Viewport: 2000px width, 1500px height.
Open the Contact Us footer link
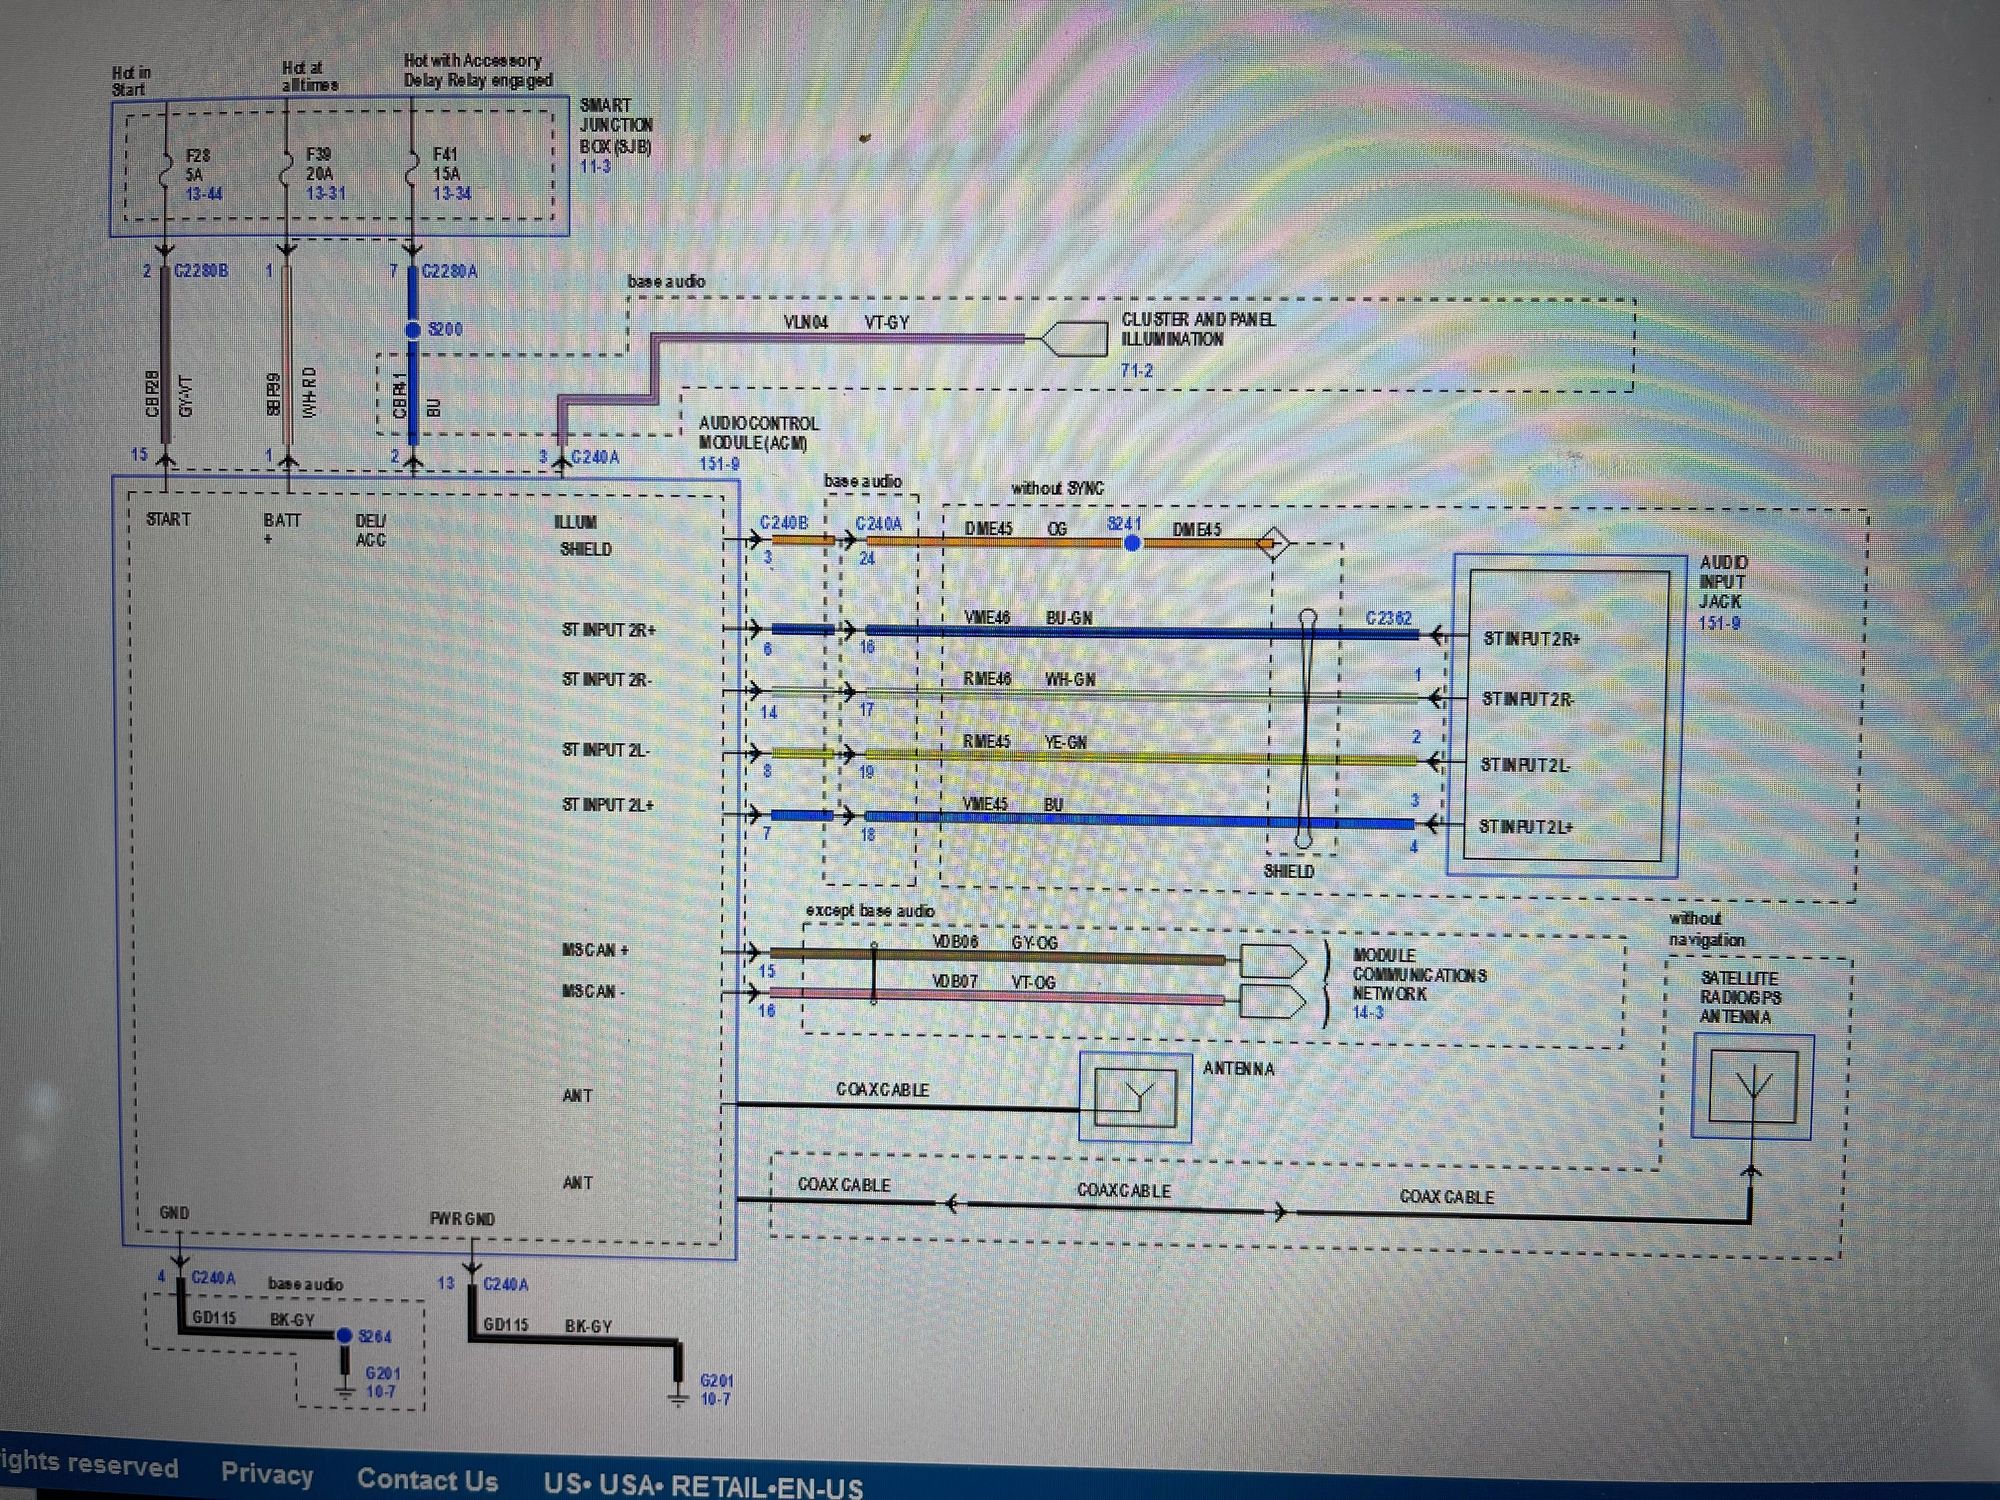tap(427, 1479)
